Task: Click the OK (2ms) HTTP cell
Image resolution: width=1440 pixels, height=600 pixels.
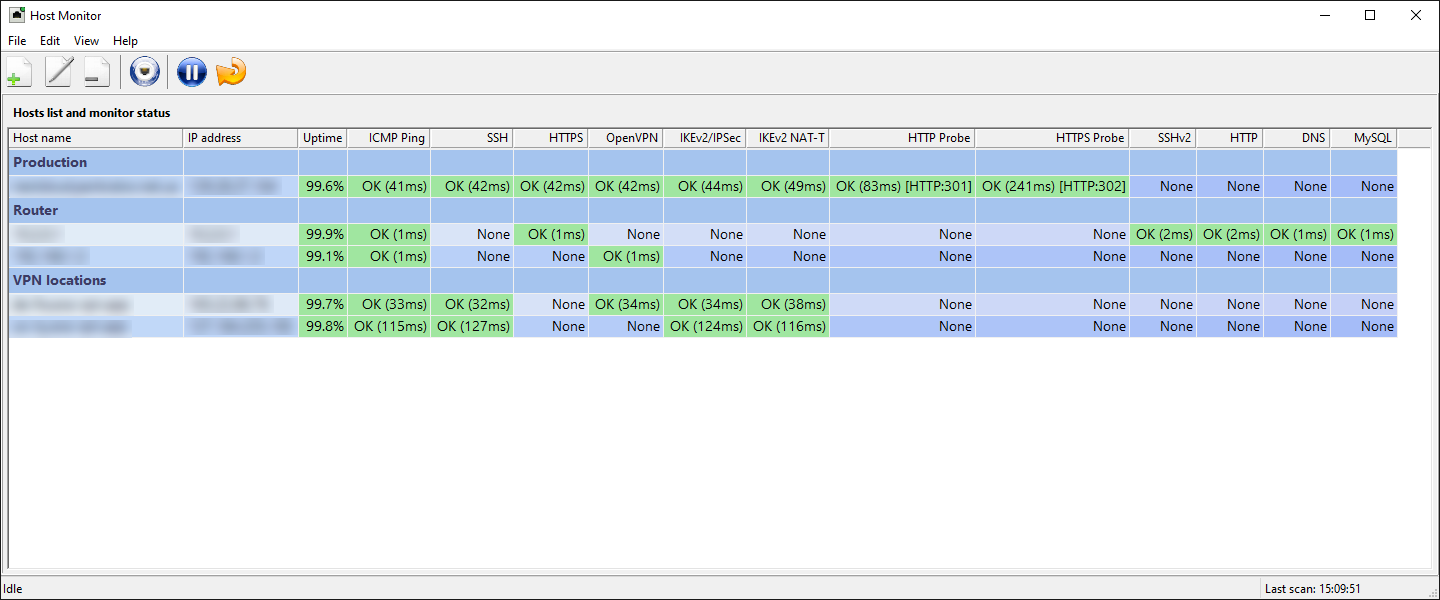Action: click(x=1230, y=234)
